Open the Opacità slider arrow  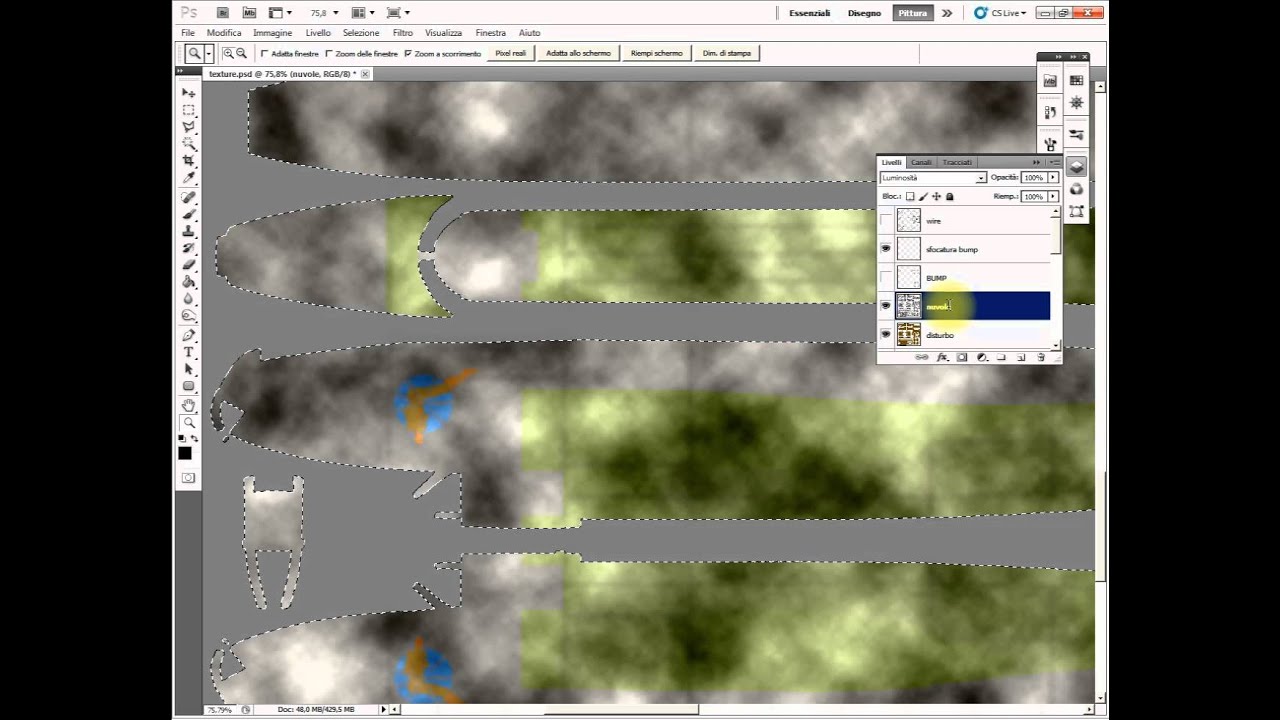click(1053, 178)
